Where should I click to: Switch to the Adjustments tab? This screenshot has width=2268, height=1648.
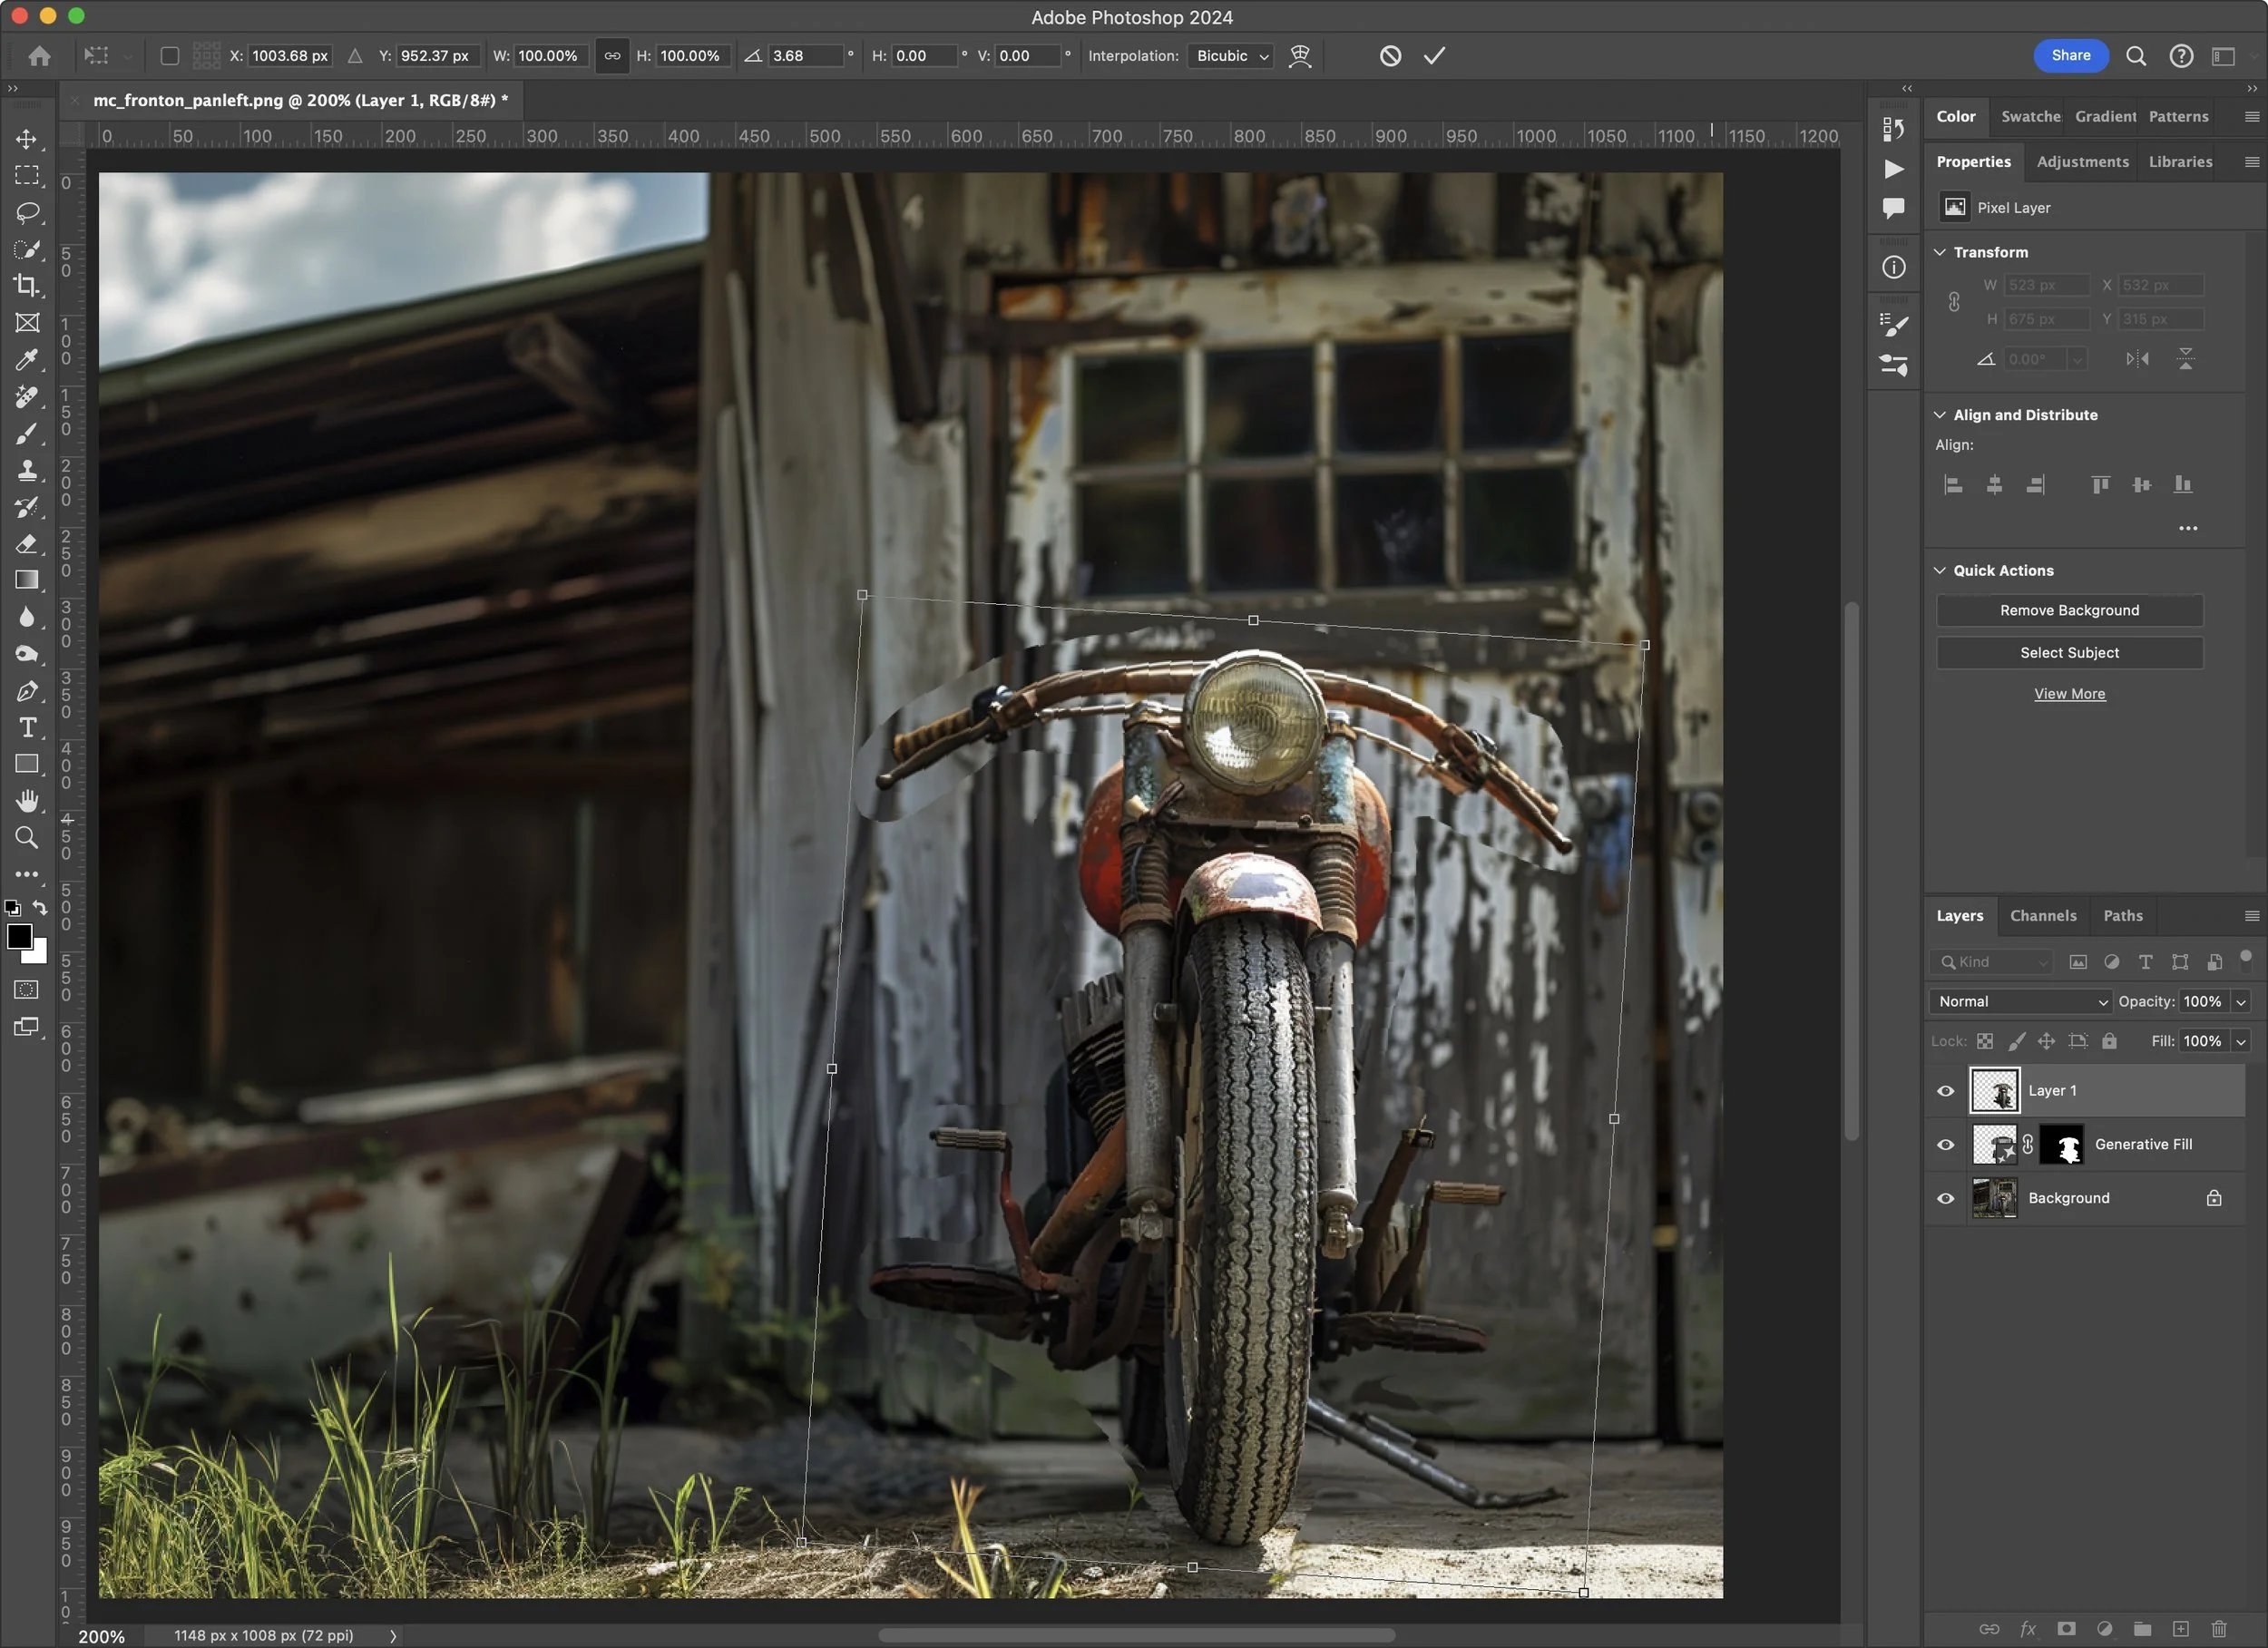point(2082,162)
